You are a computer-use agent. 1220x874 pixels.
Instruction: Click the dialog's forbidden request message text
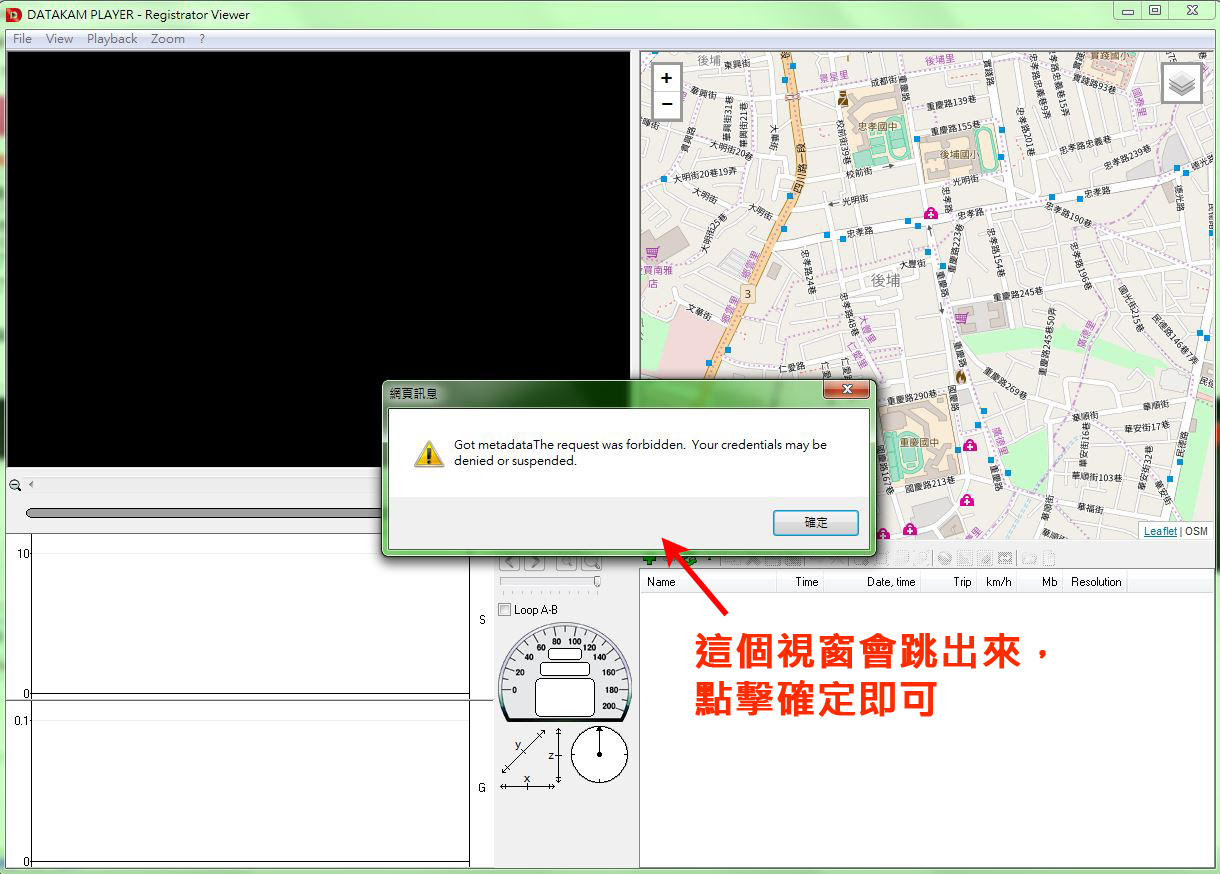coord(640,453)
